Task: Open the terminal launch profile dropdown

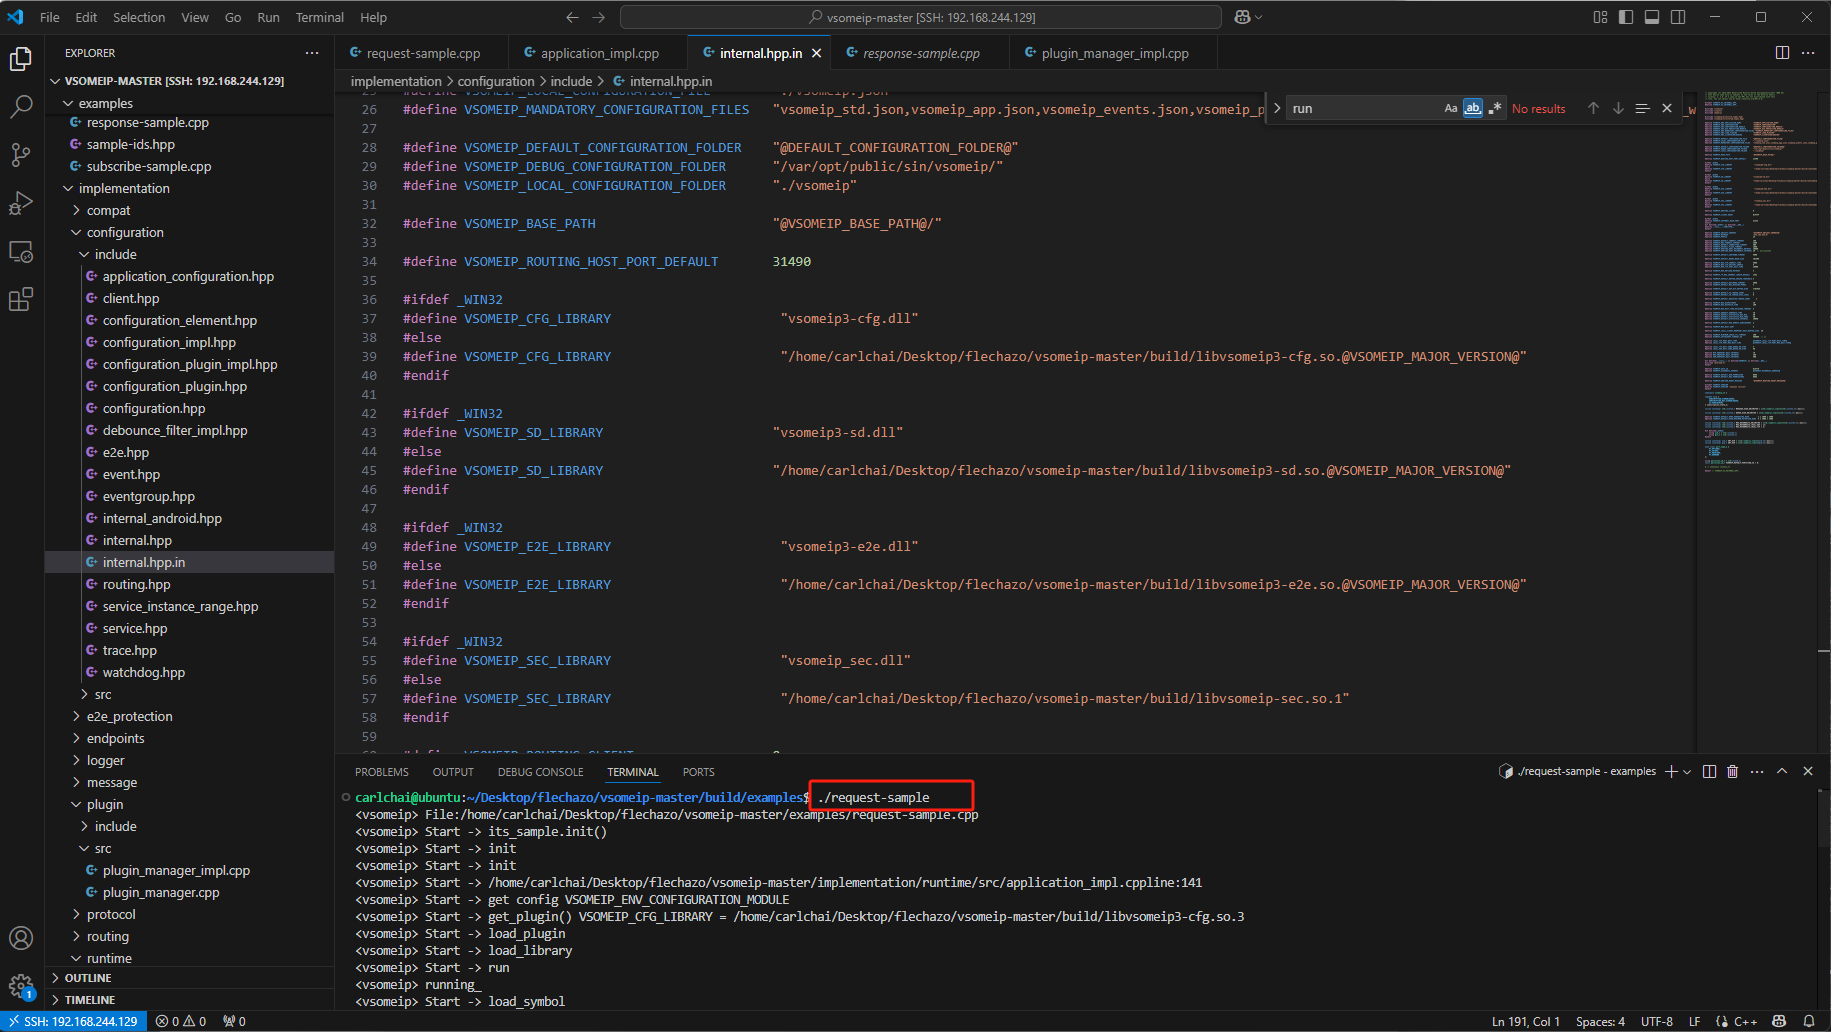Action: (x=1687, y=771)
